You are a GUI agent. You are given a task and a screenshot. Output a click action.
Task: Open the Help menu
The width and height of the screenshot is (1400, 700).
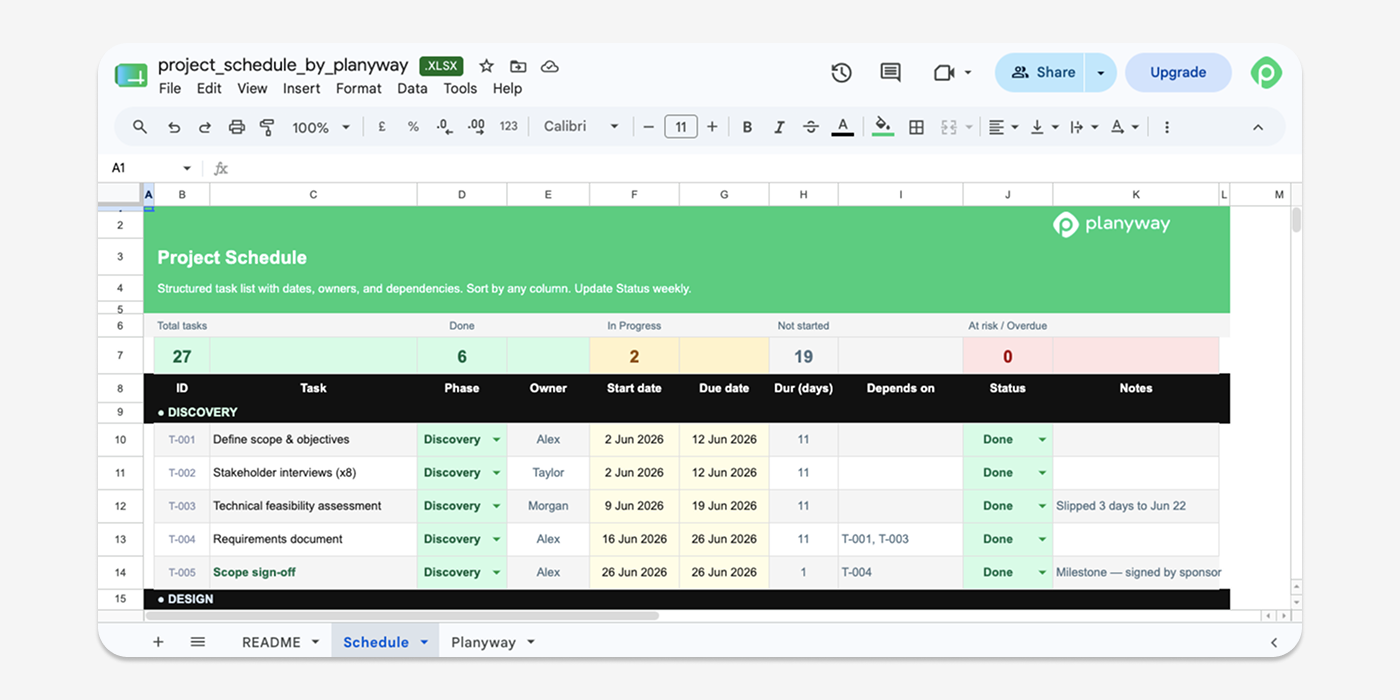pos(507,88)
